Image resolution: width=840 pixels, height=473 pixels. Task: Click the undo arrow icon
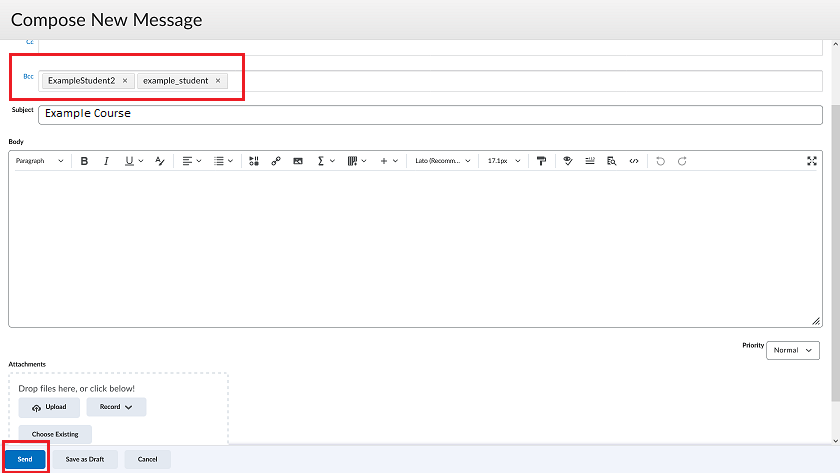[x=660, y=161]
